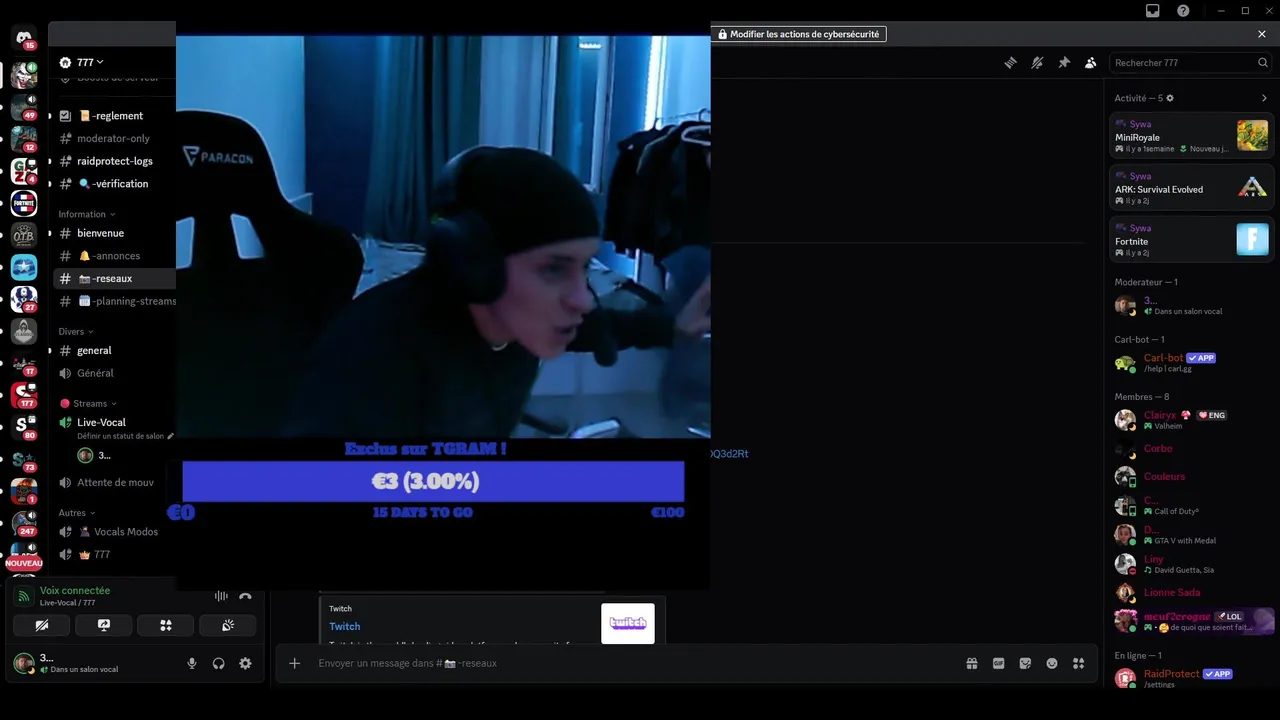Open own user avatar profile
Screen dimensions: 1280x720
pyautogui.click(x=22, y=663)
